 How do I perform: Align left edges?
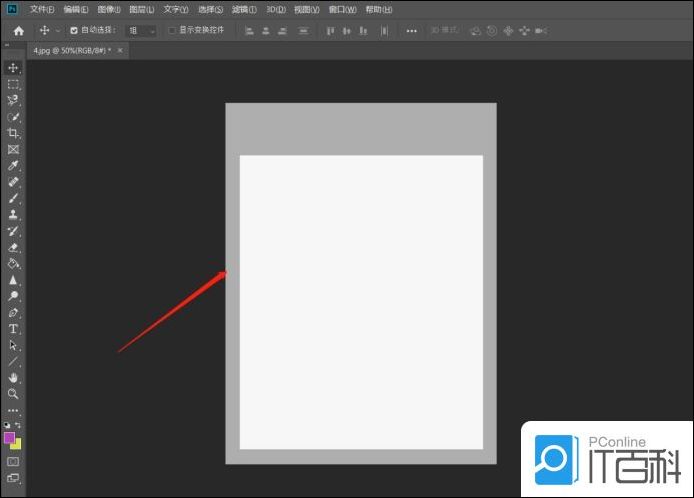coord(249,31)
